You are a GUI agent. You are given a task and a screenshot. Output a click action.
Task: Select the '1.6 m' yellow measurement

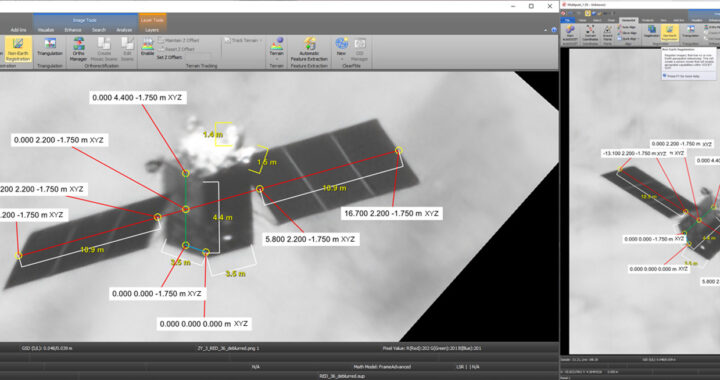tap(267, 162)
